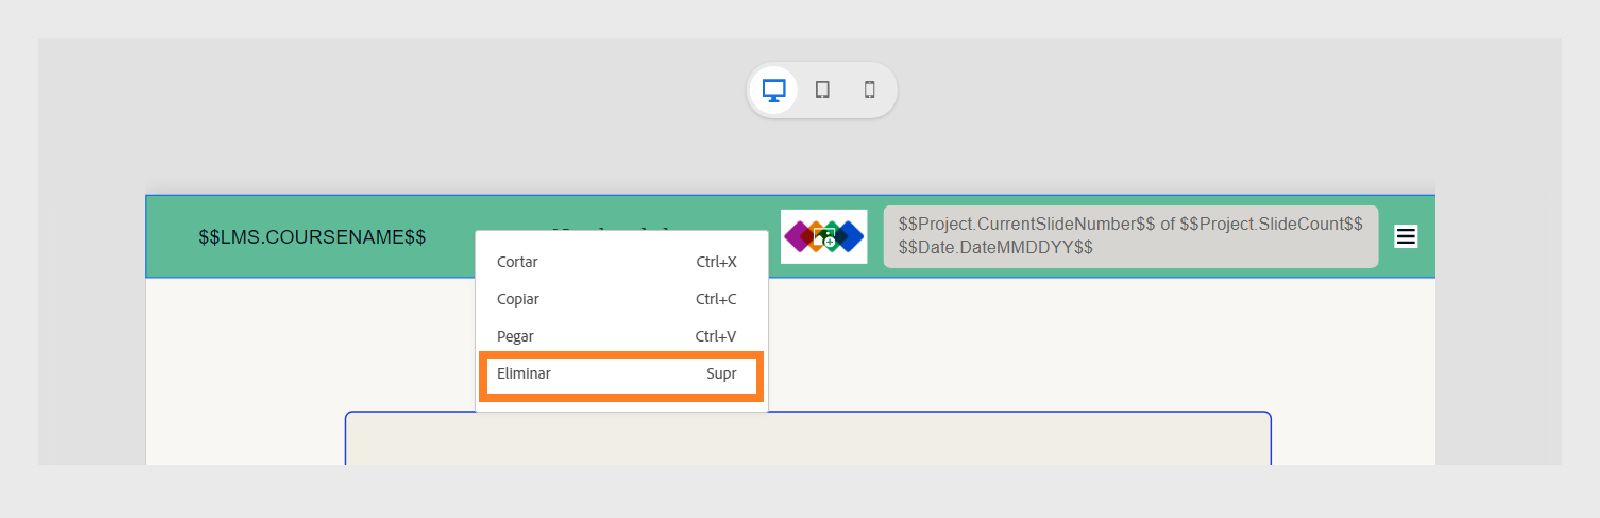Switch to the tablet preview layout
Viewport: 1600px width, 518px height.
822,90
